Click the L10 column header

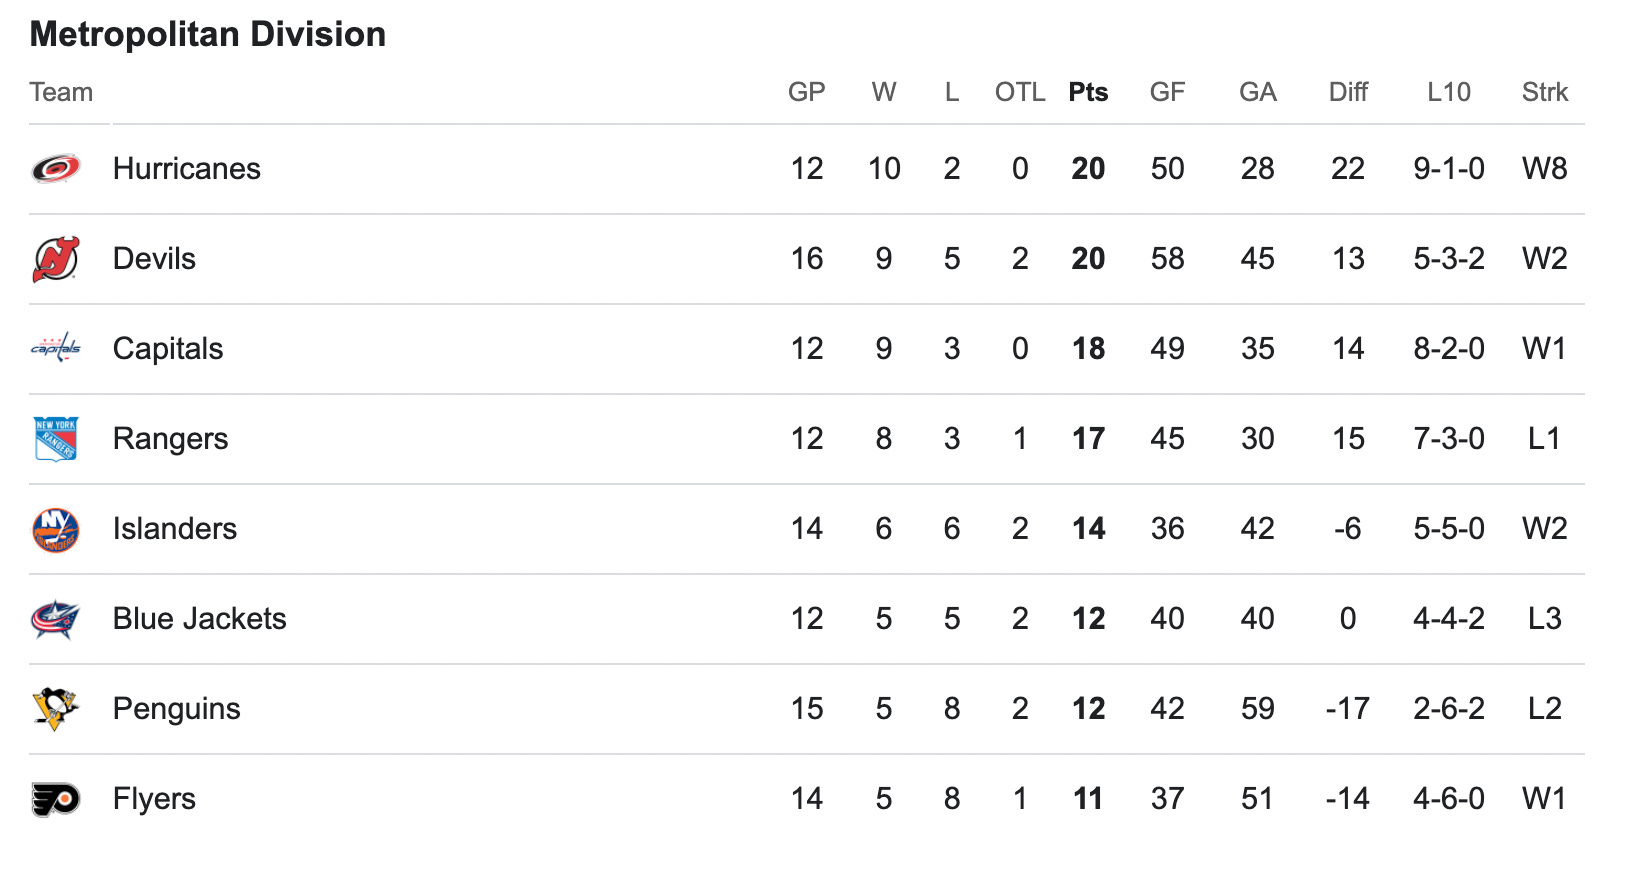(x=1449, y=92)
